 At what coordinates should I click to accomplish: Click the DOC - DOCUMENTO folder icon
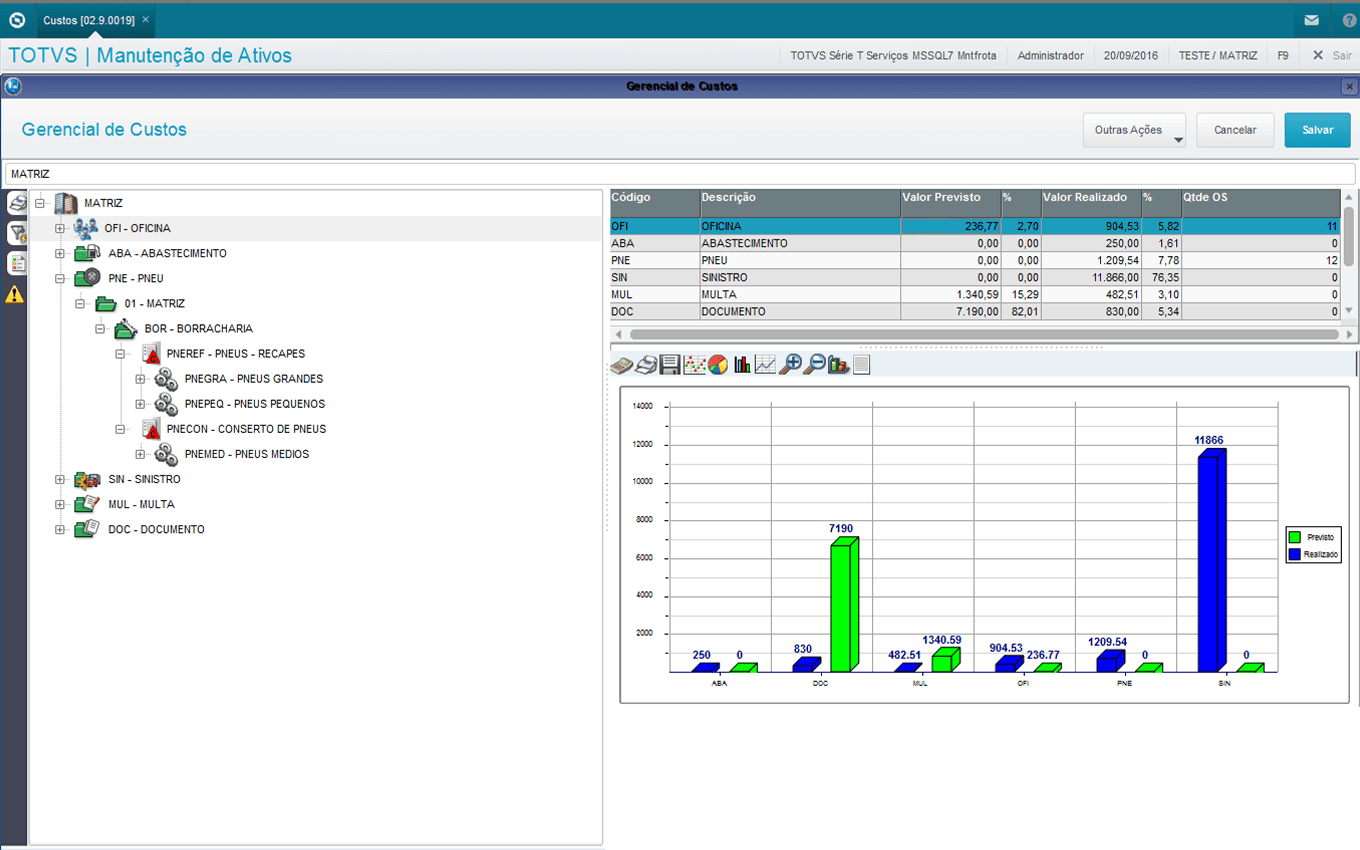tap(86, 529)
